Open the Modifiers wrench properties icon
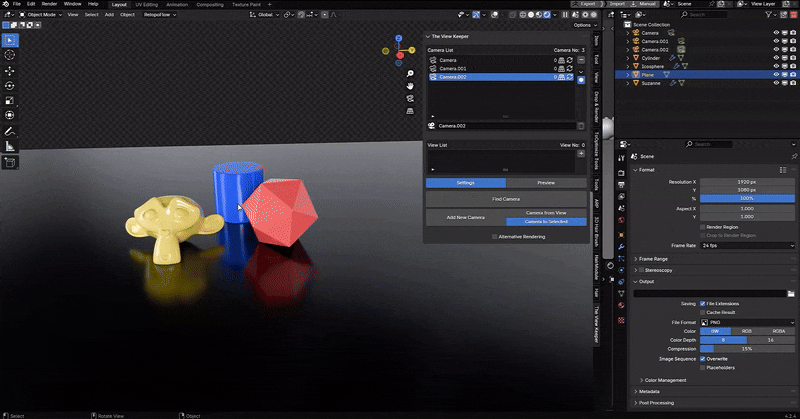This screenshot has height=419, width=800. click(621, 247)
